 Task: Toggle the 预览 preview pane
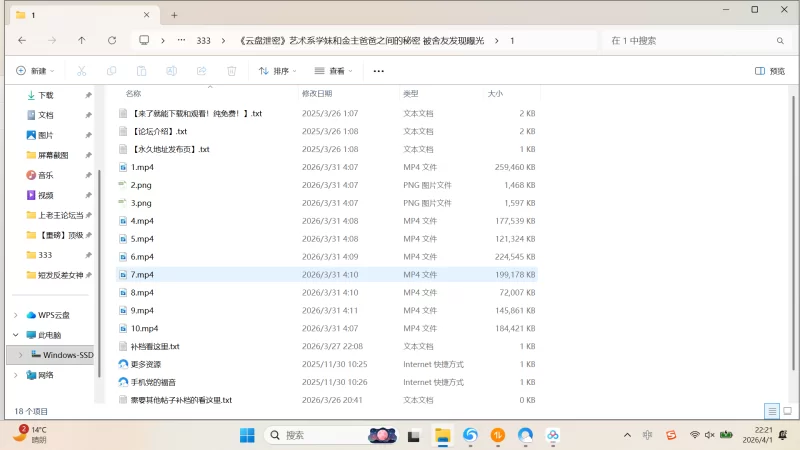tap(769, 71)
